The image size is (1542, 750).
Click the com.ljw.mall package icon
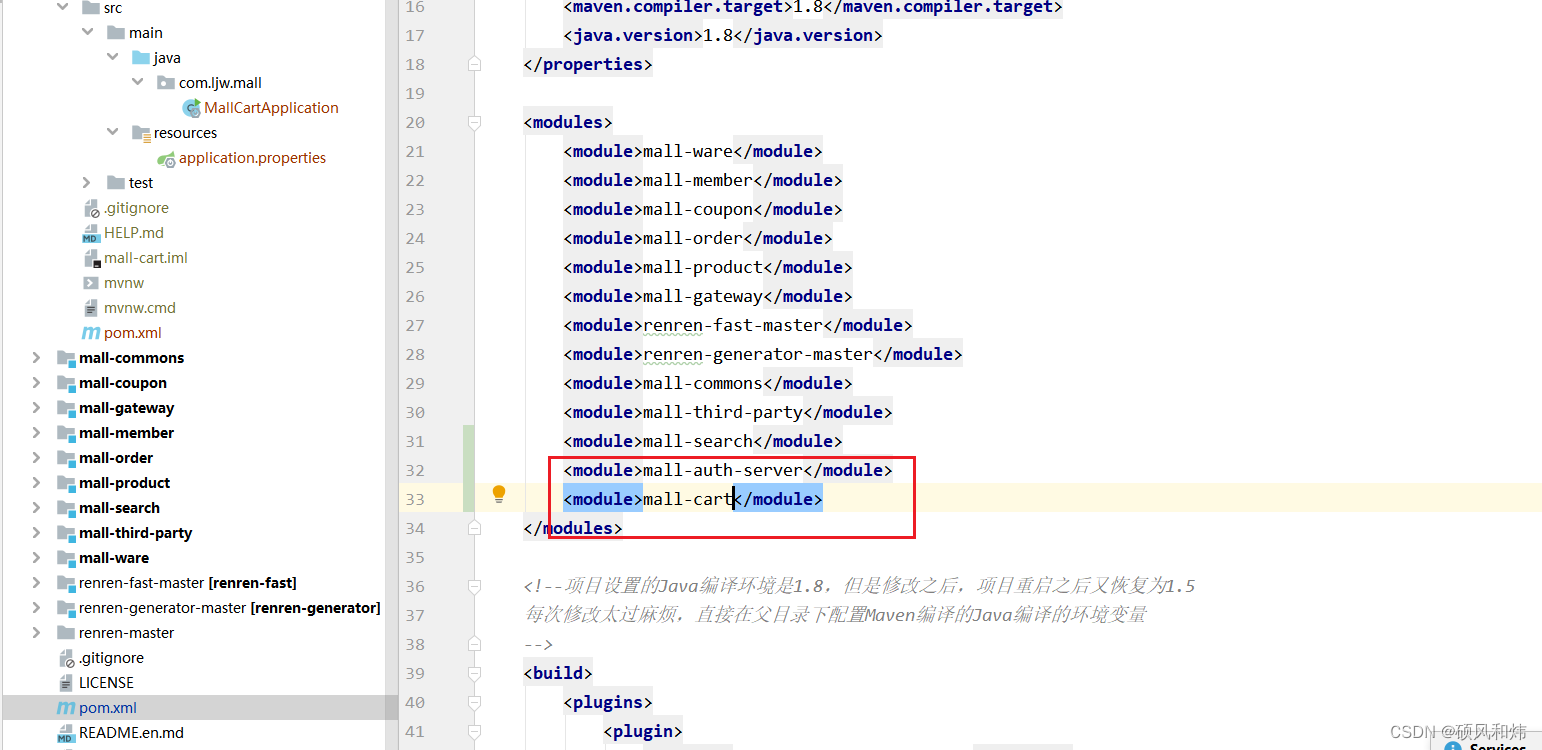[166, 83]
